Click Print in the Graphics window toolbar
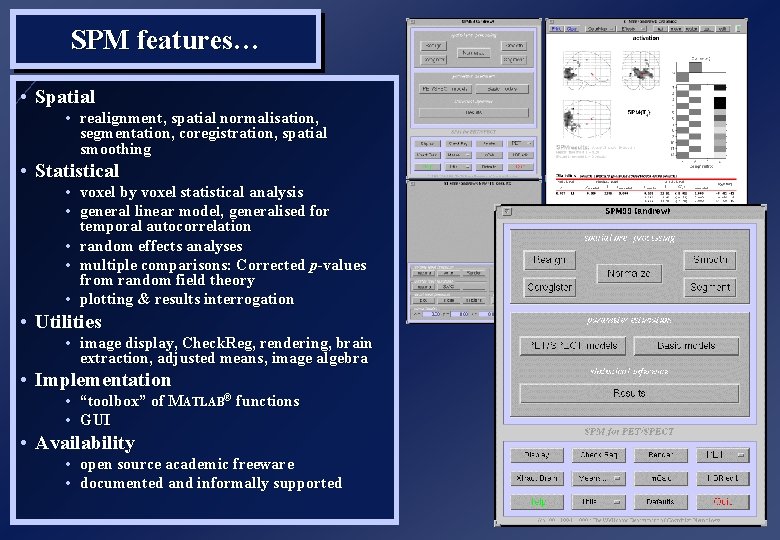The height and width of the screenshot is (540, 780). 556,29
